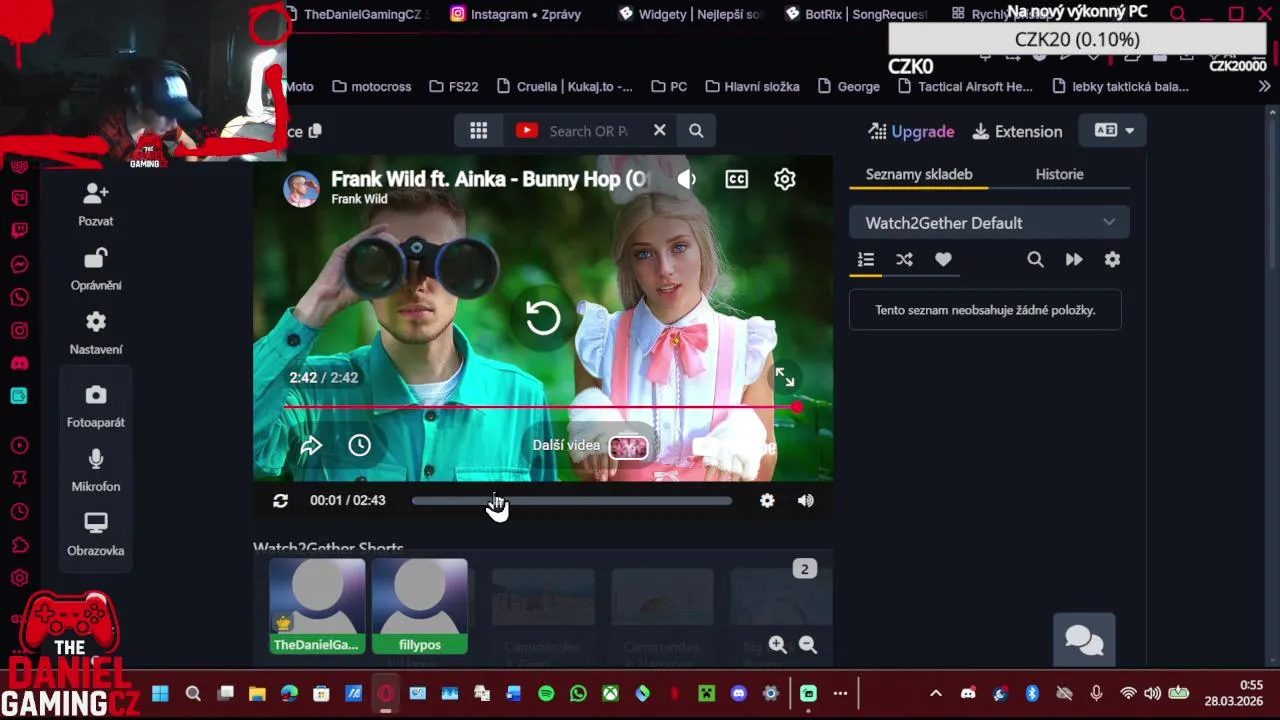The width and height of the screenshot is (1280, 720).
Task: Click the Frank Wild channel avatar
Action: [x=301, y=188]
